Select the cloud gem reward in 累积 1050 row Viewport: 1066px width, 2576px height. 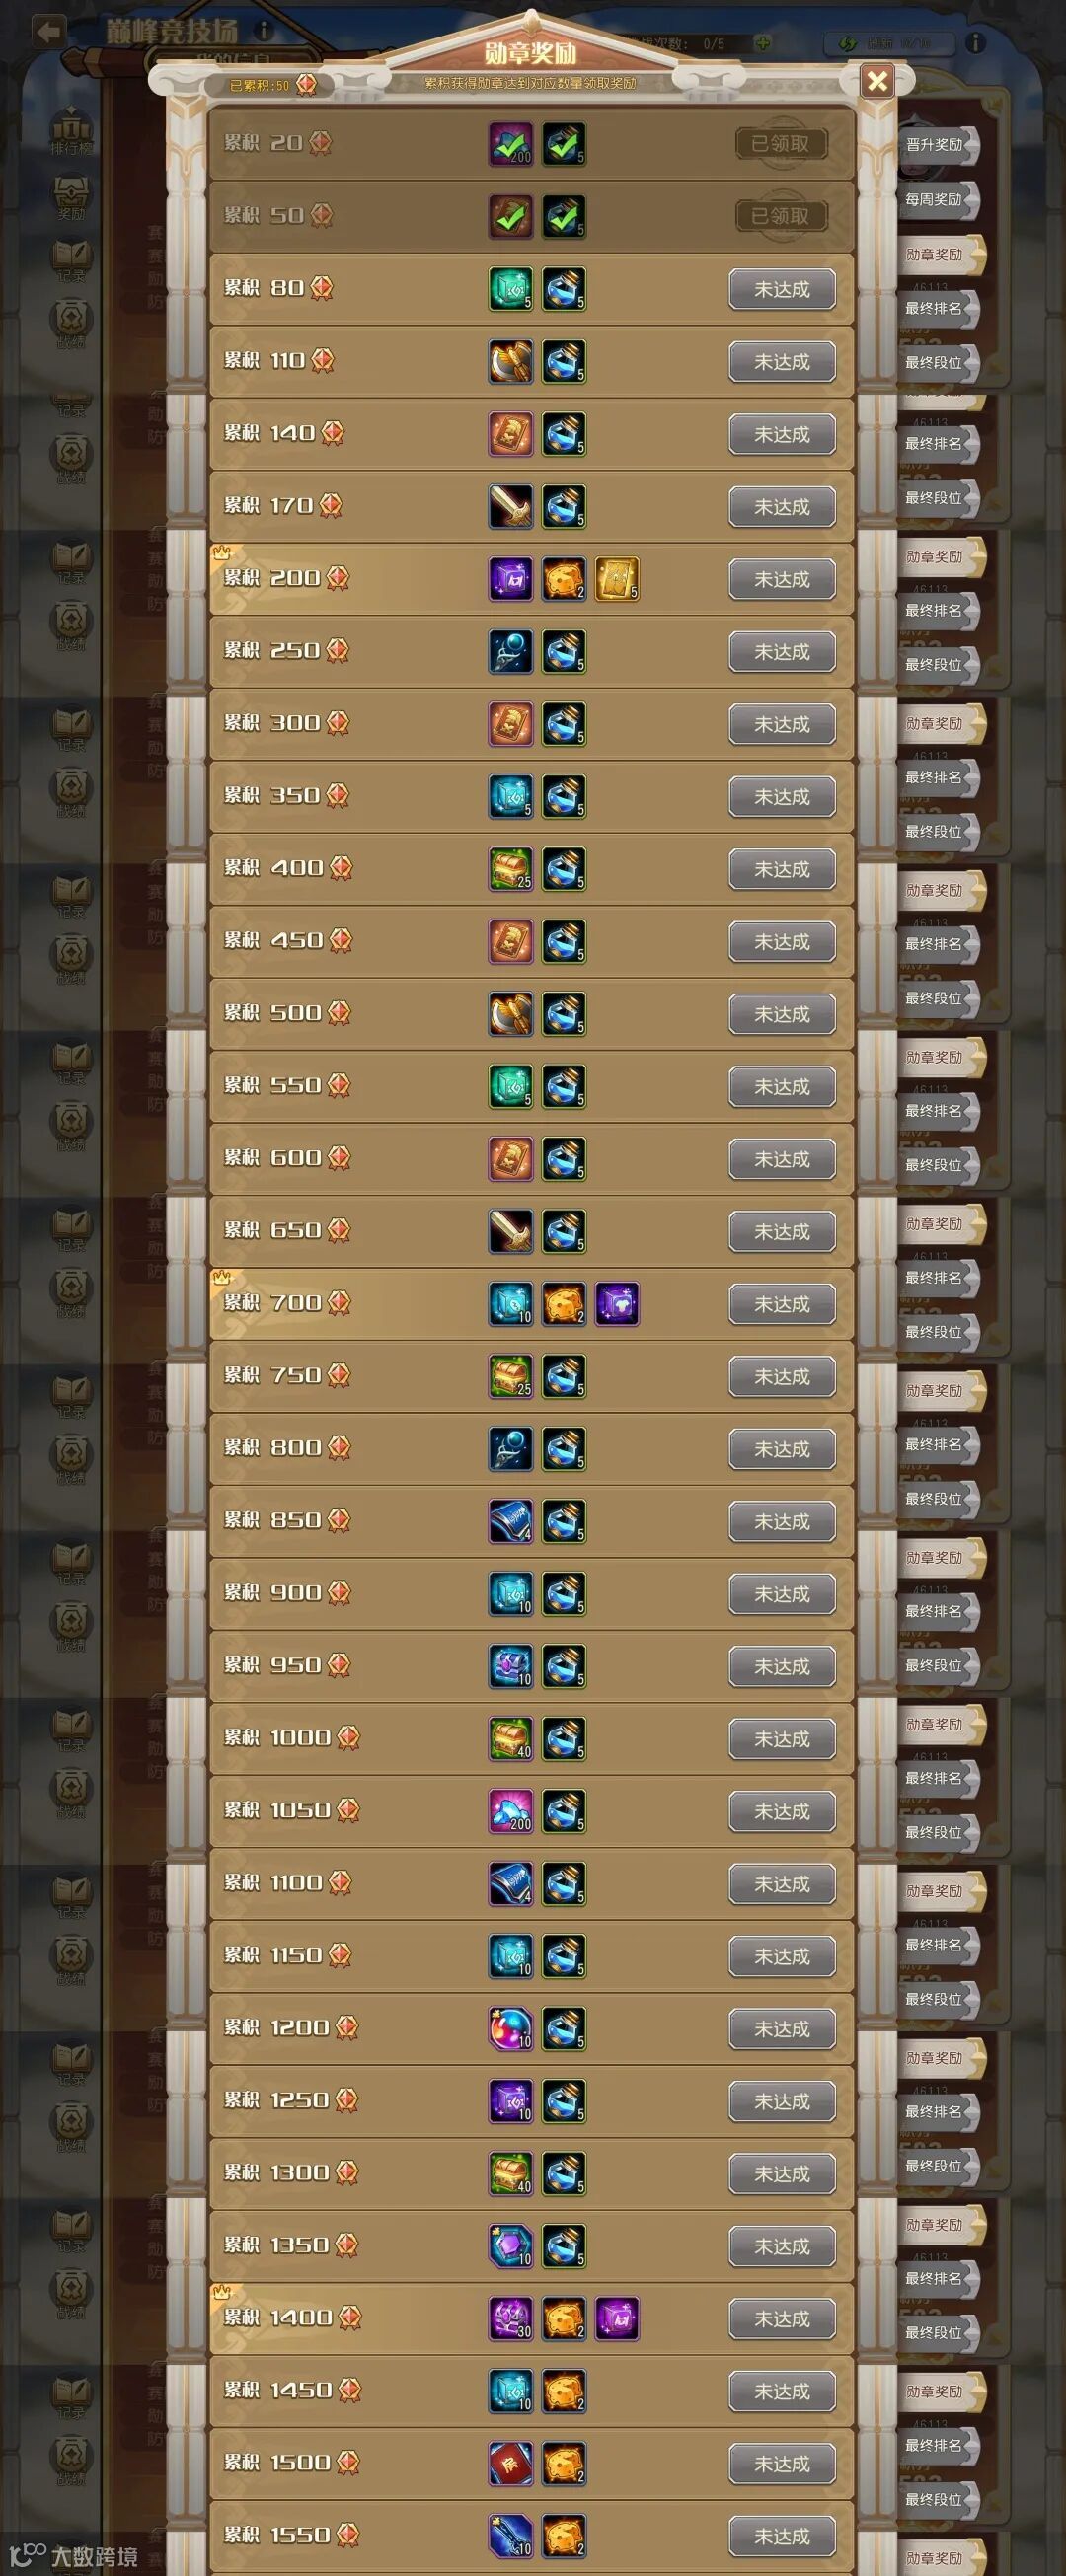[x=510, y=1810]
